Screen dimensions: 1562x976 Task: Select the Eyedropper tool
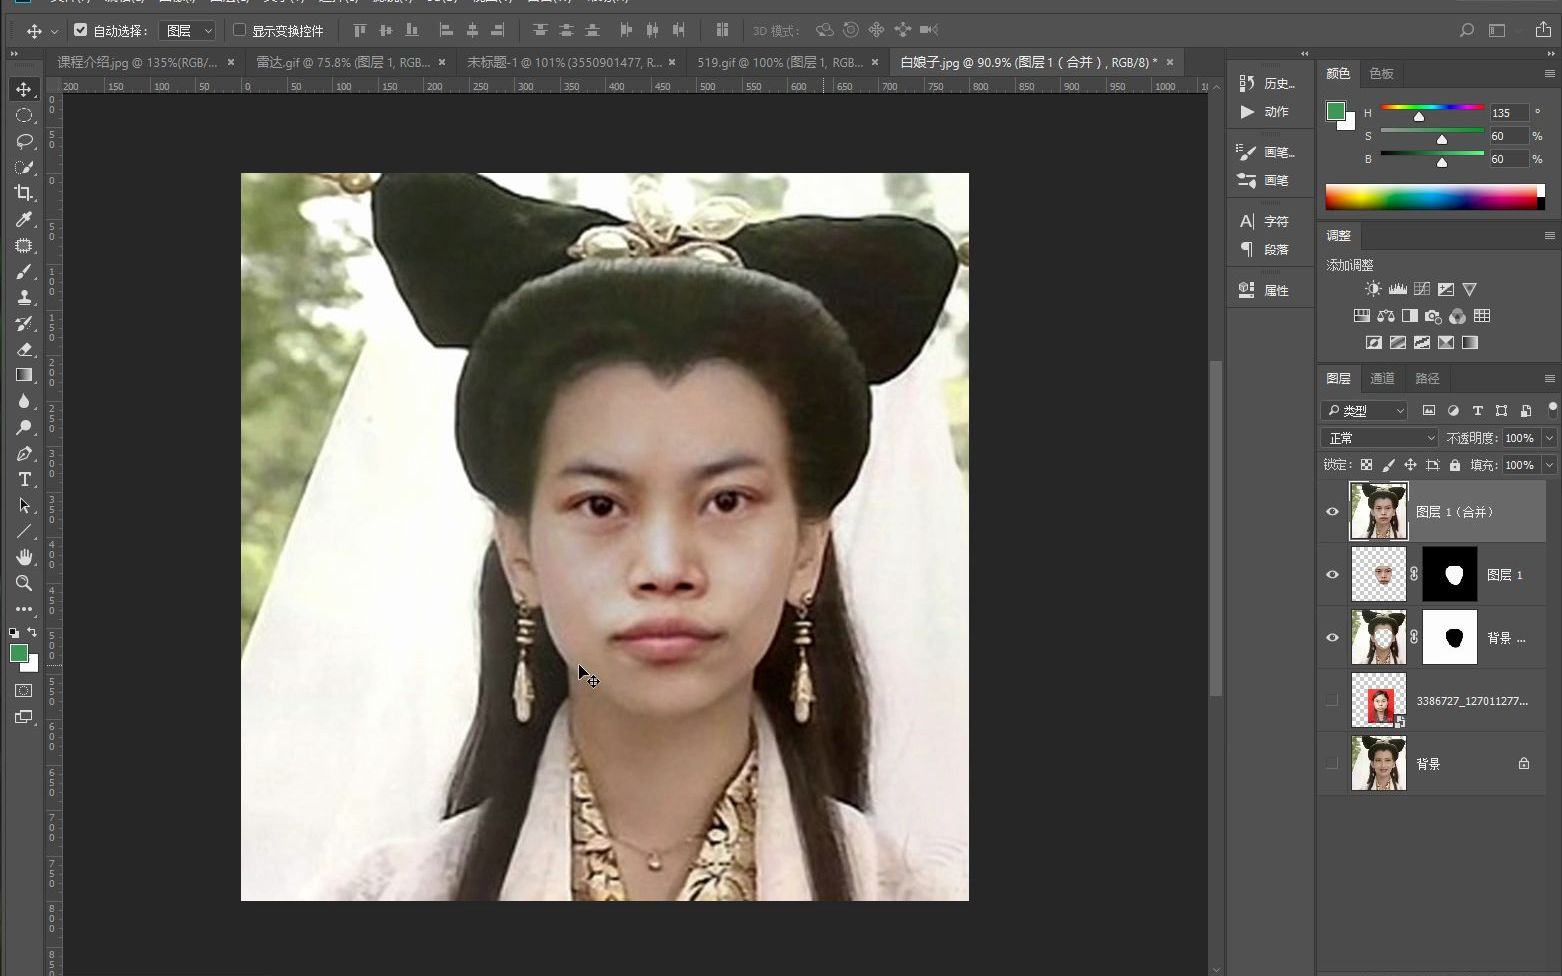point(24,219)
